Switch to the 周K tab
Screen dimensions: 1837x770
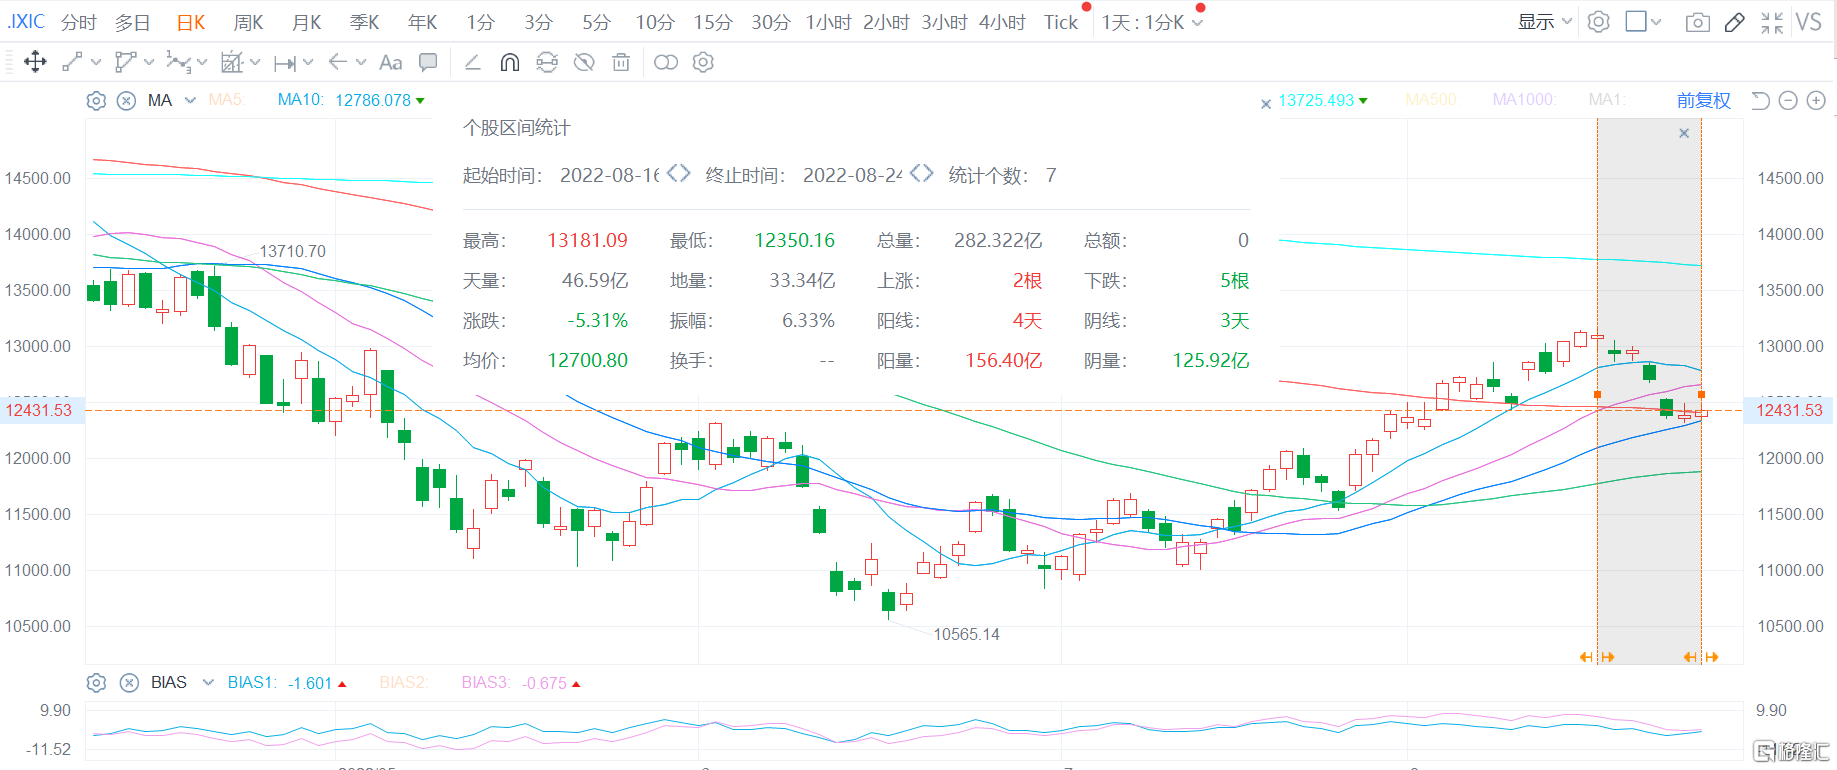[x=248, y=22]
